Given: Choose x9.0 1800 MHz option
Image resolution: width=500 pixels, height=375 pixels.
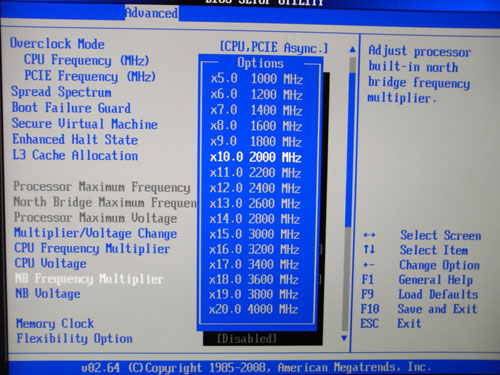Looking at the screenshot, I should tap(256, 142).
